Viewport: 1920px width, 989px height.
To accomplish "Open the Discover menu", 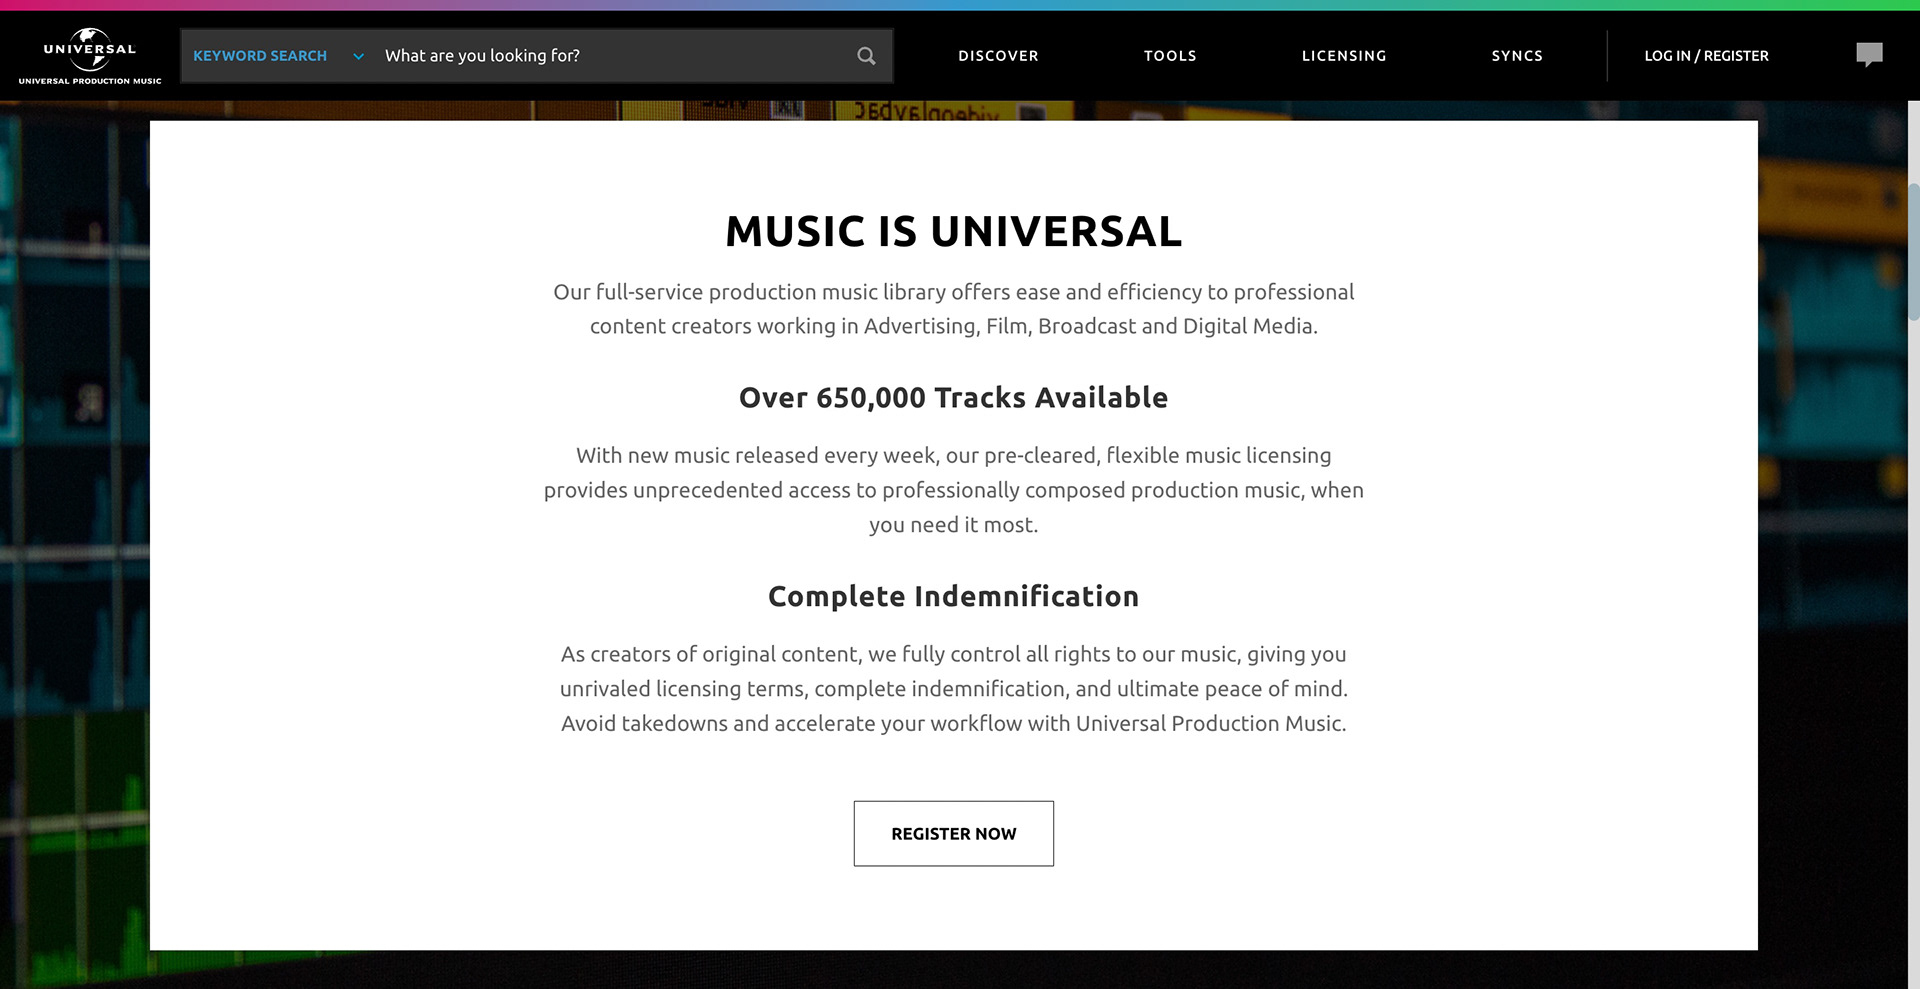I will pyautogui.click(x=998, y=56).
